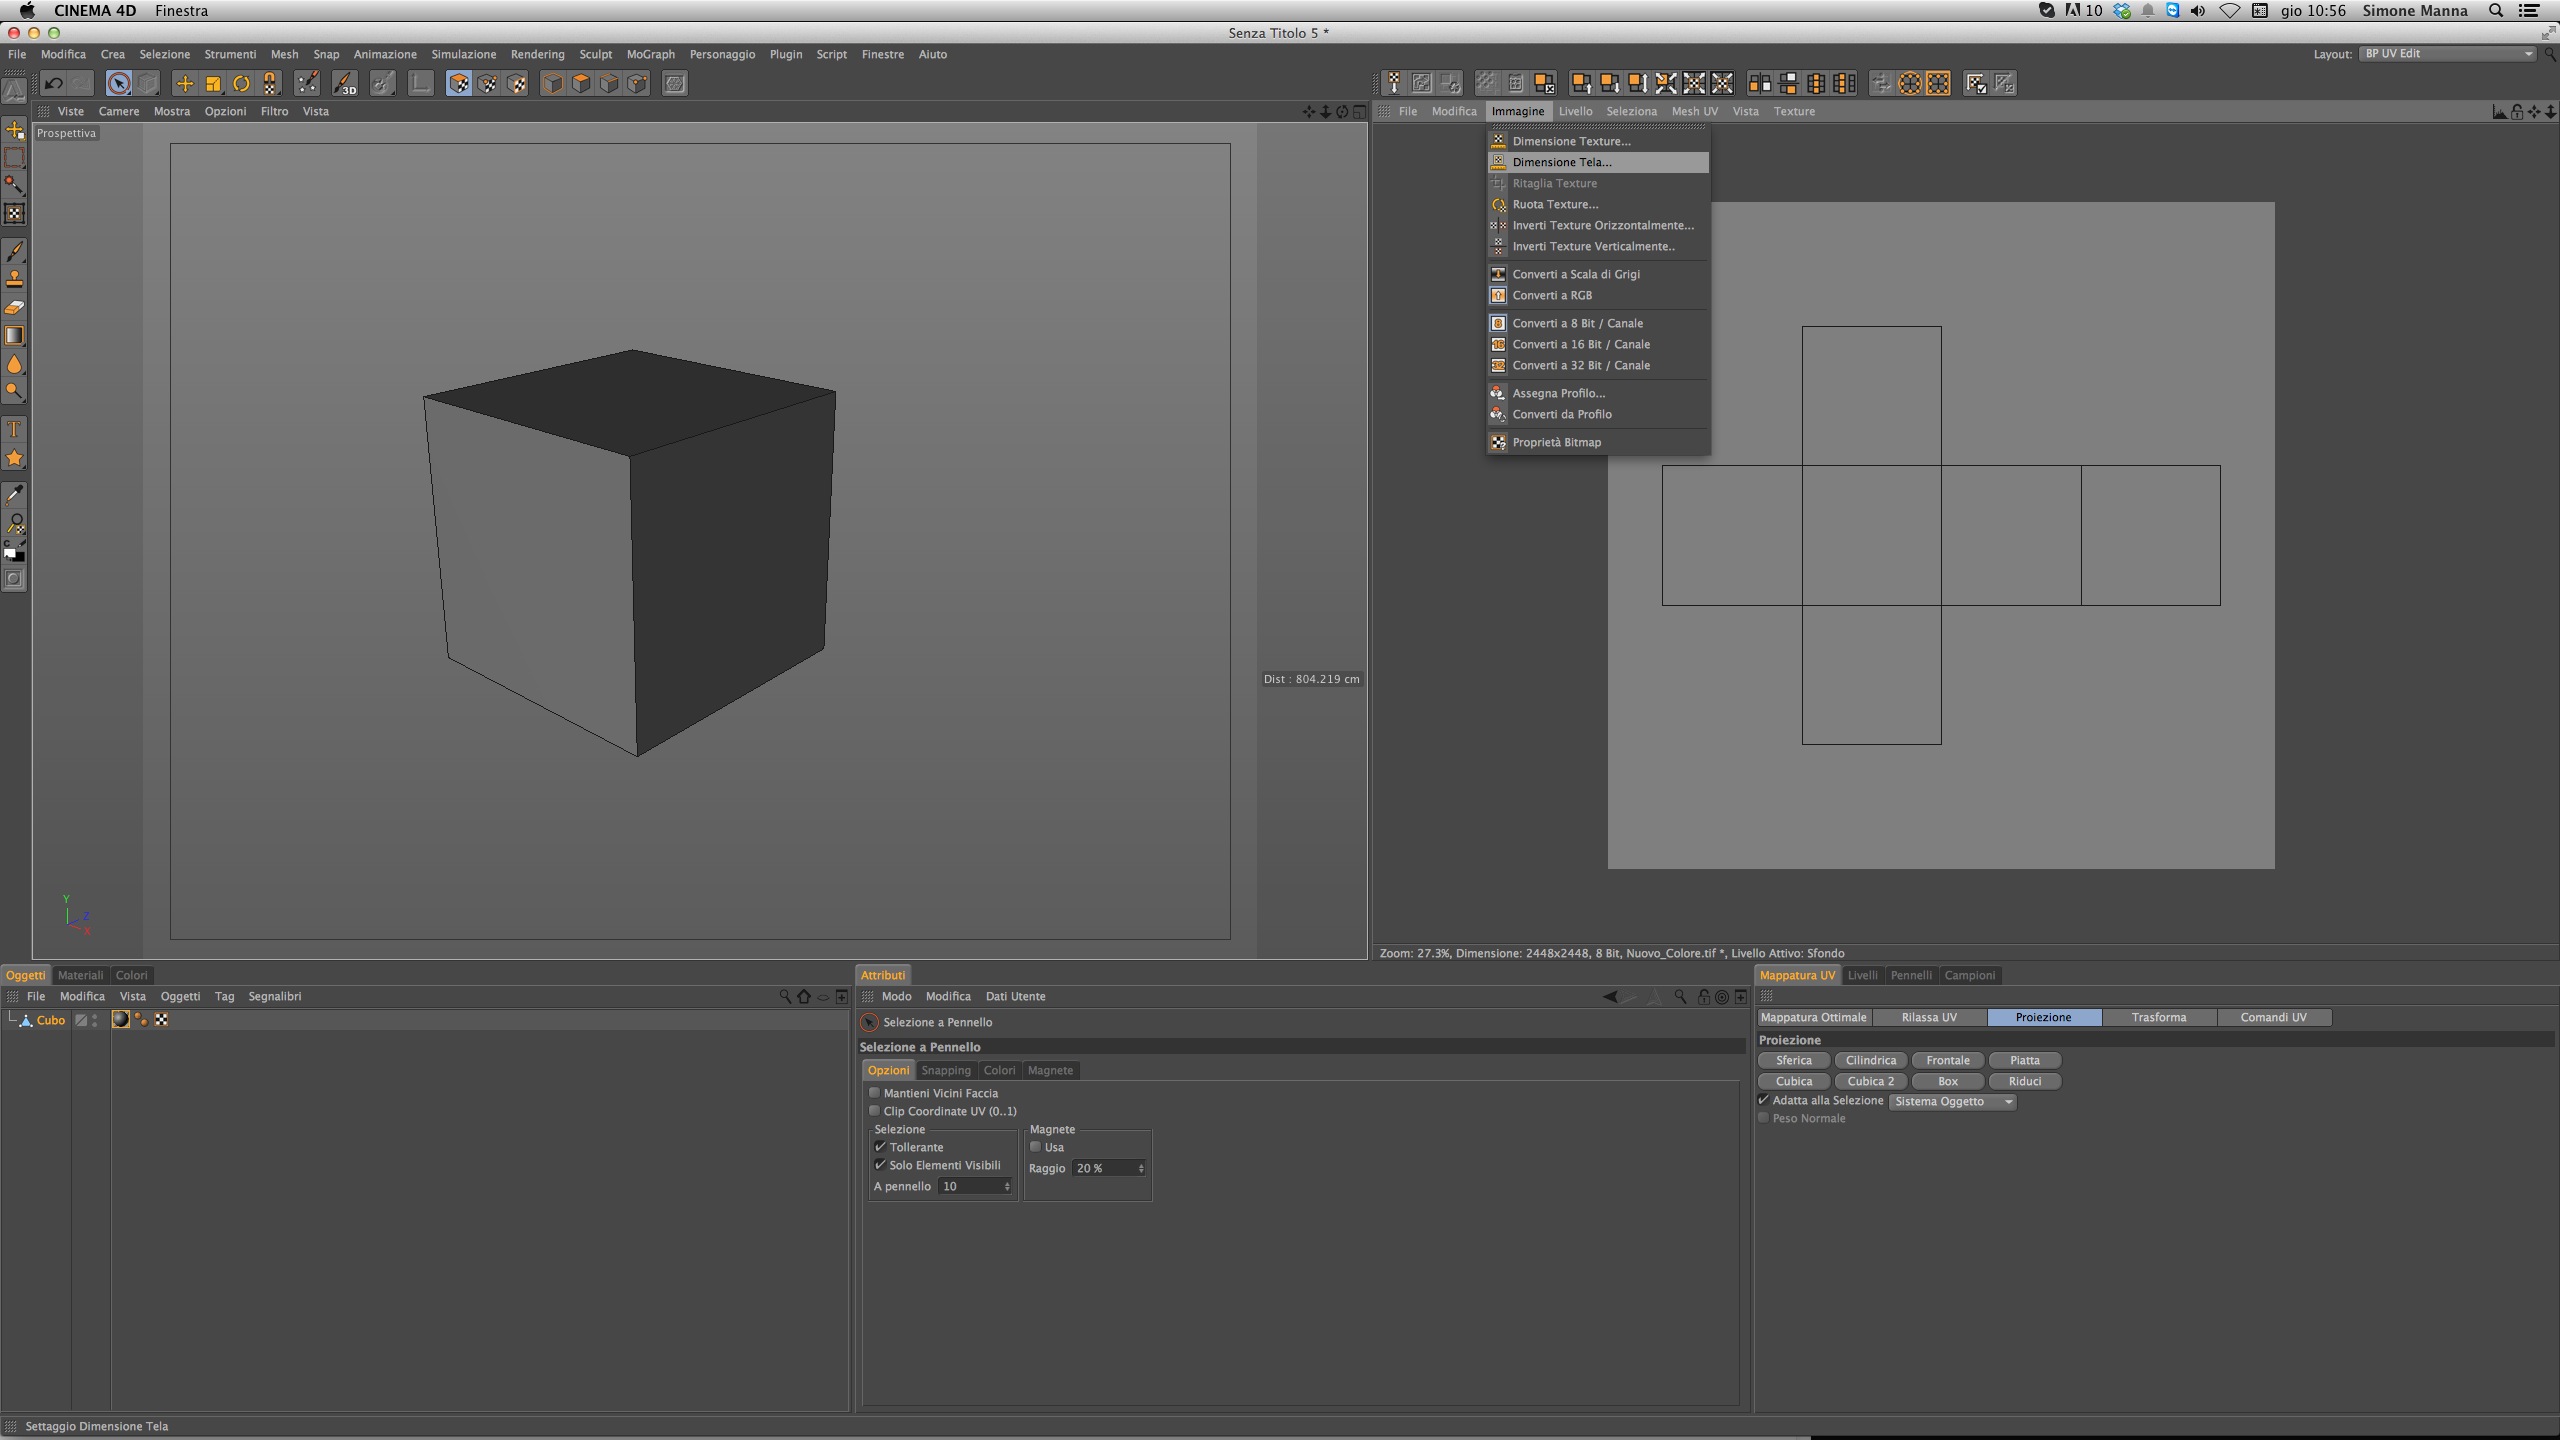Switch to the Materiali tab
This screenshot has width=2560, height=1440.
pyautogui.click(x=80, y=975)
